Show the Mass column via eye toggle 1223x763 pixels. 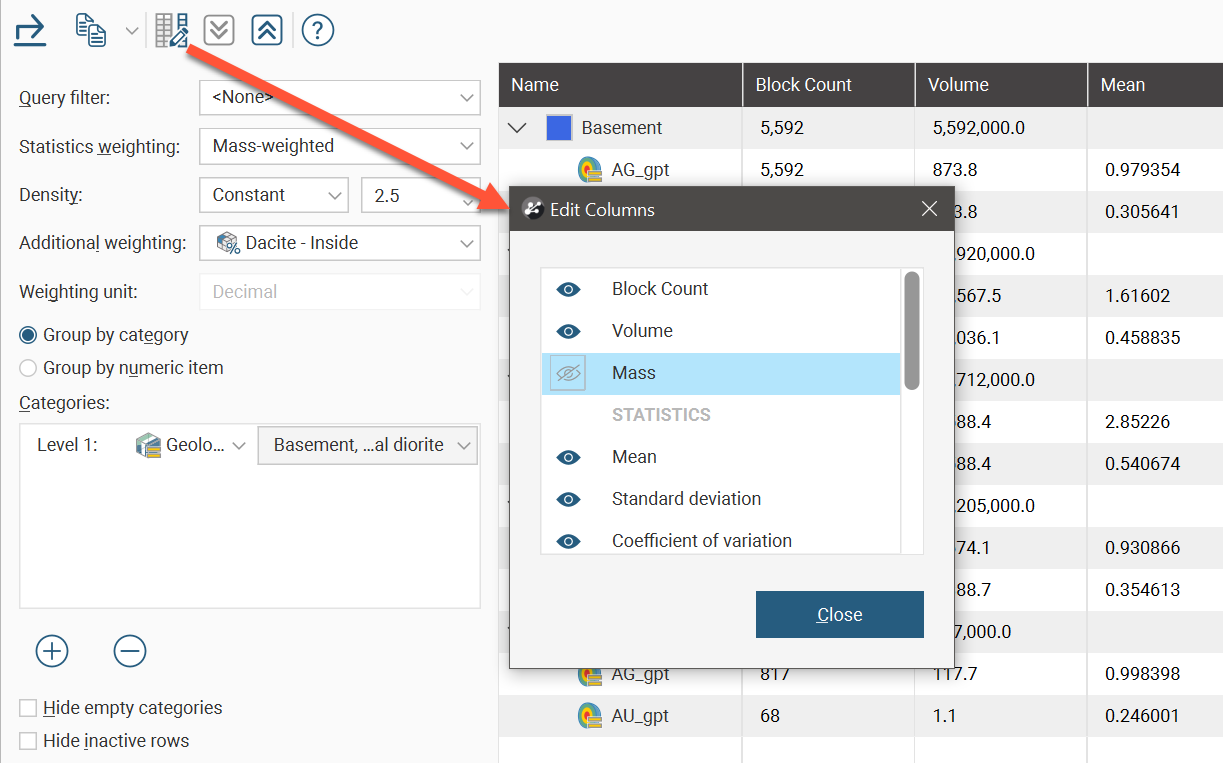tap(568, 373)
